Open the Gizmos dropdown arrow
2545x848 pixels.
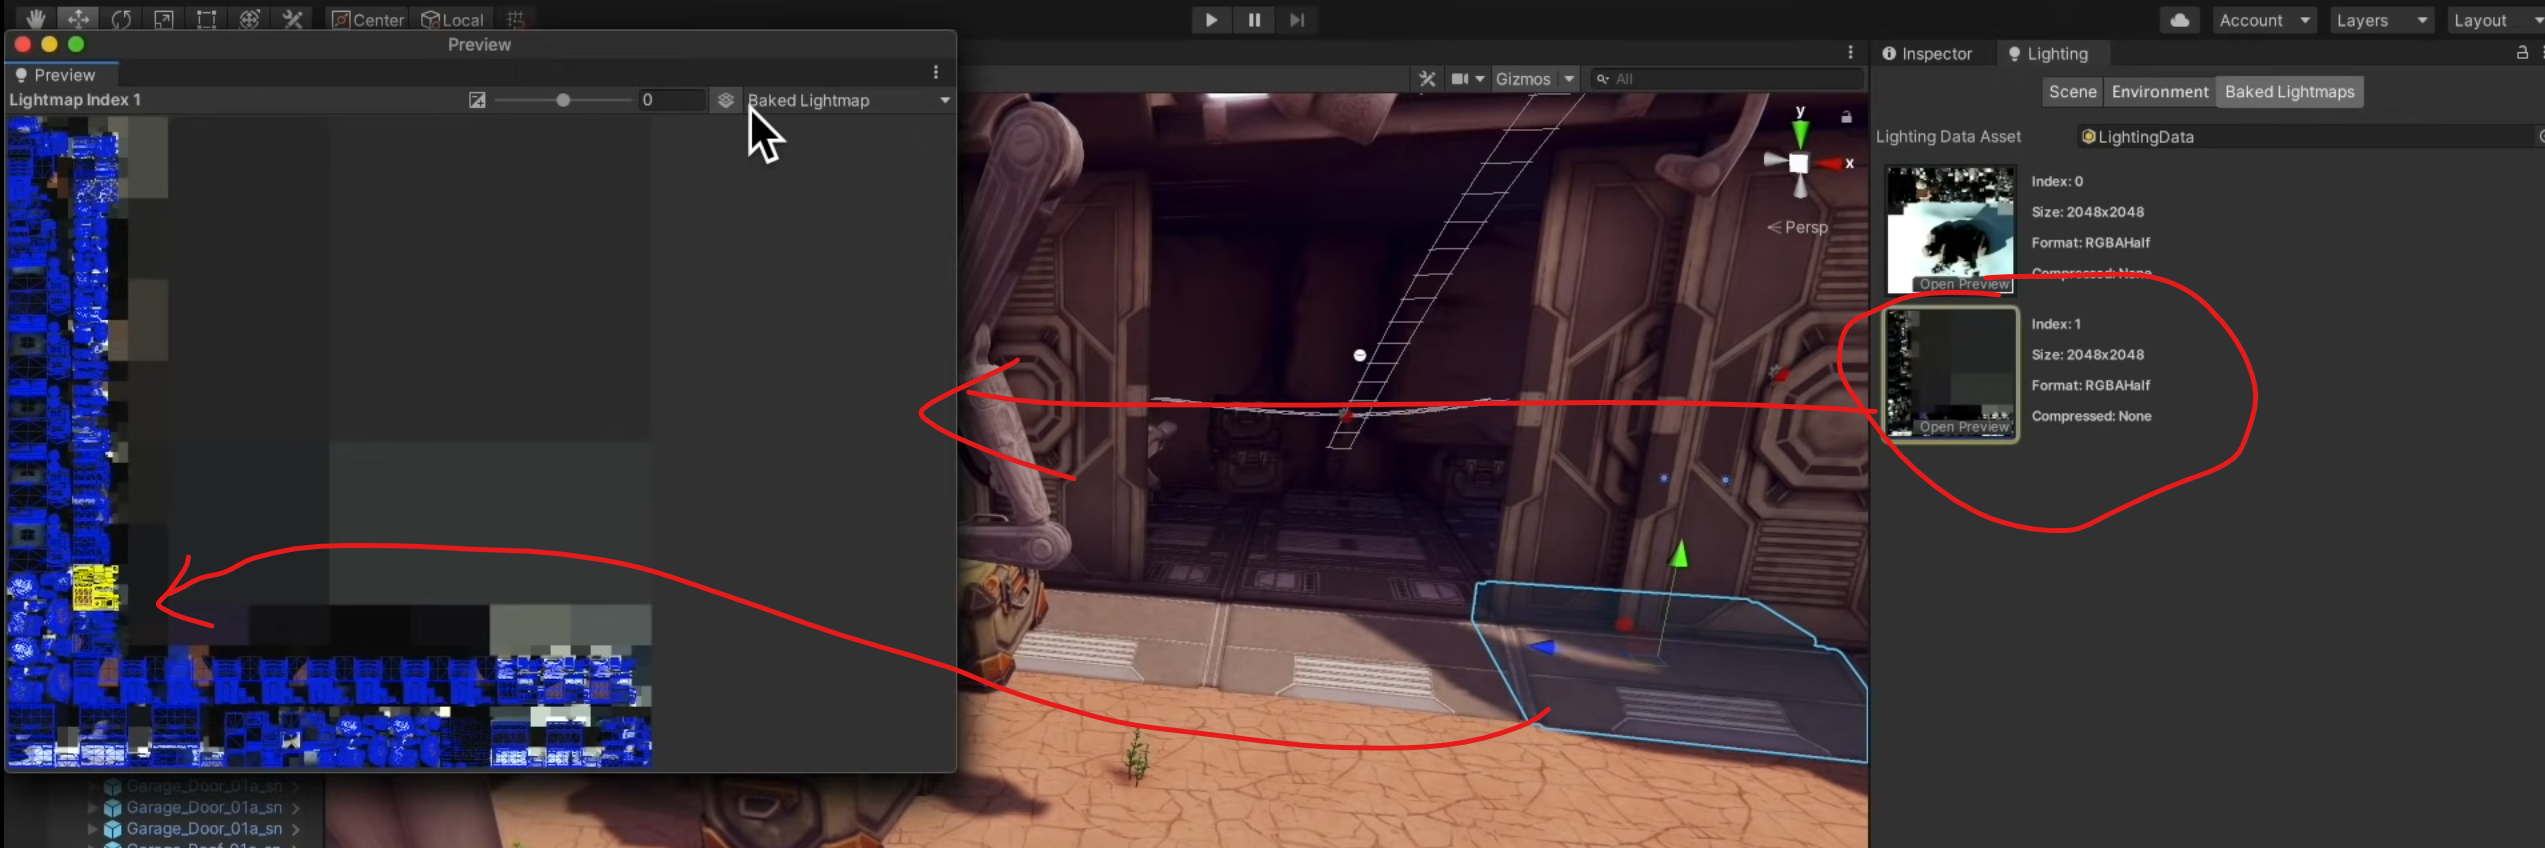[1569, 79]
